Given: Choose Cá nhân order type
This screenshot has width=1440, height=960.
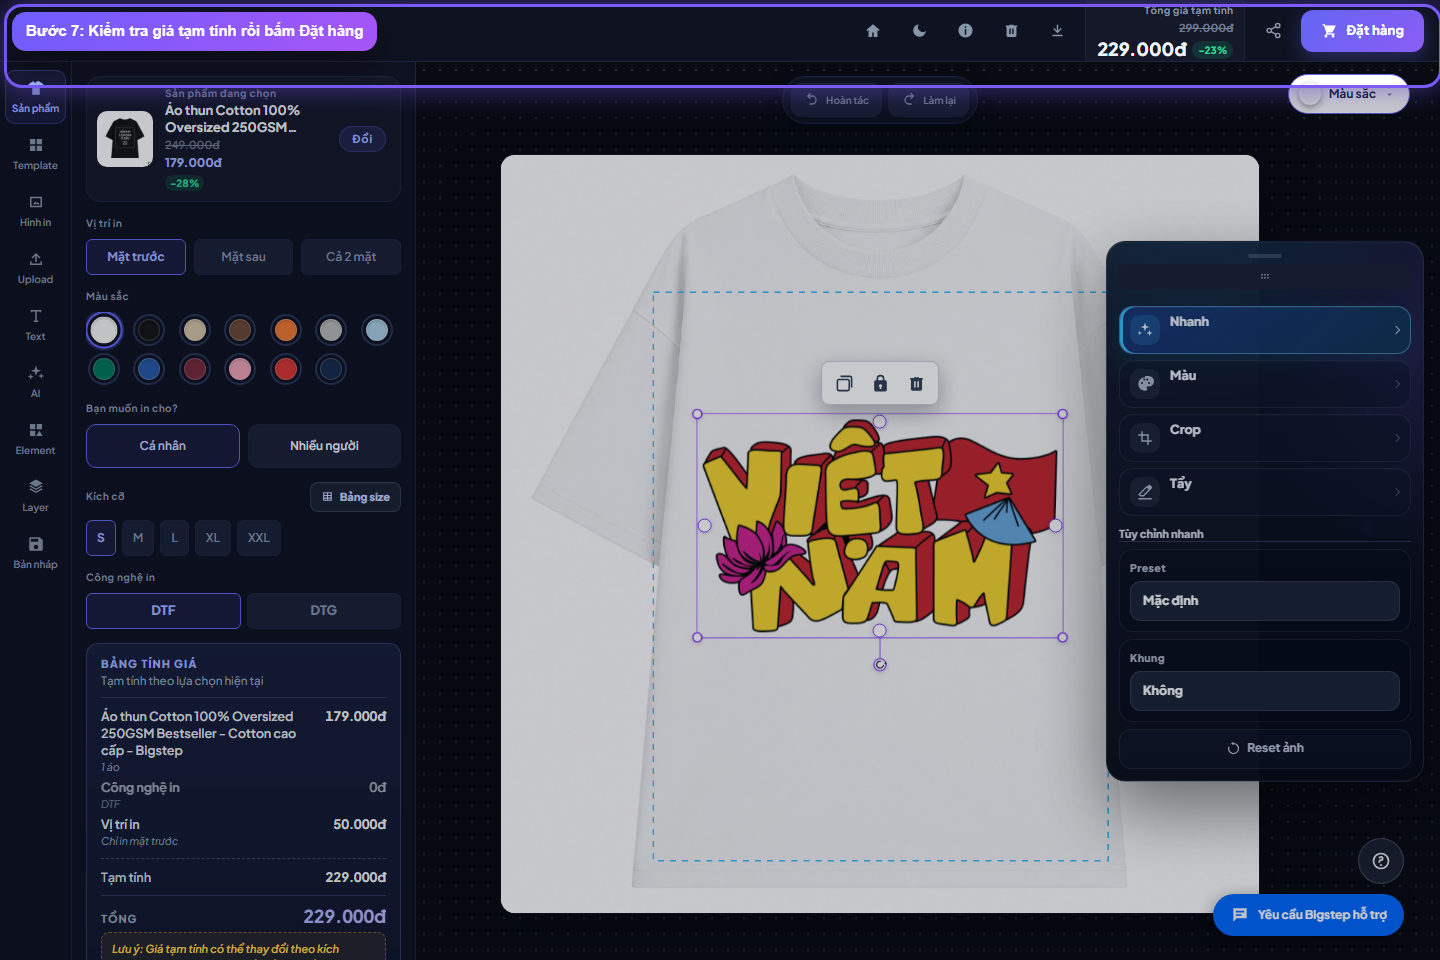Looking at the screenshot, I should (163, 446).
